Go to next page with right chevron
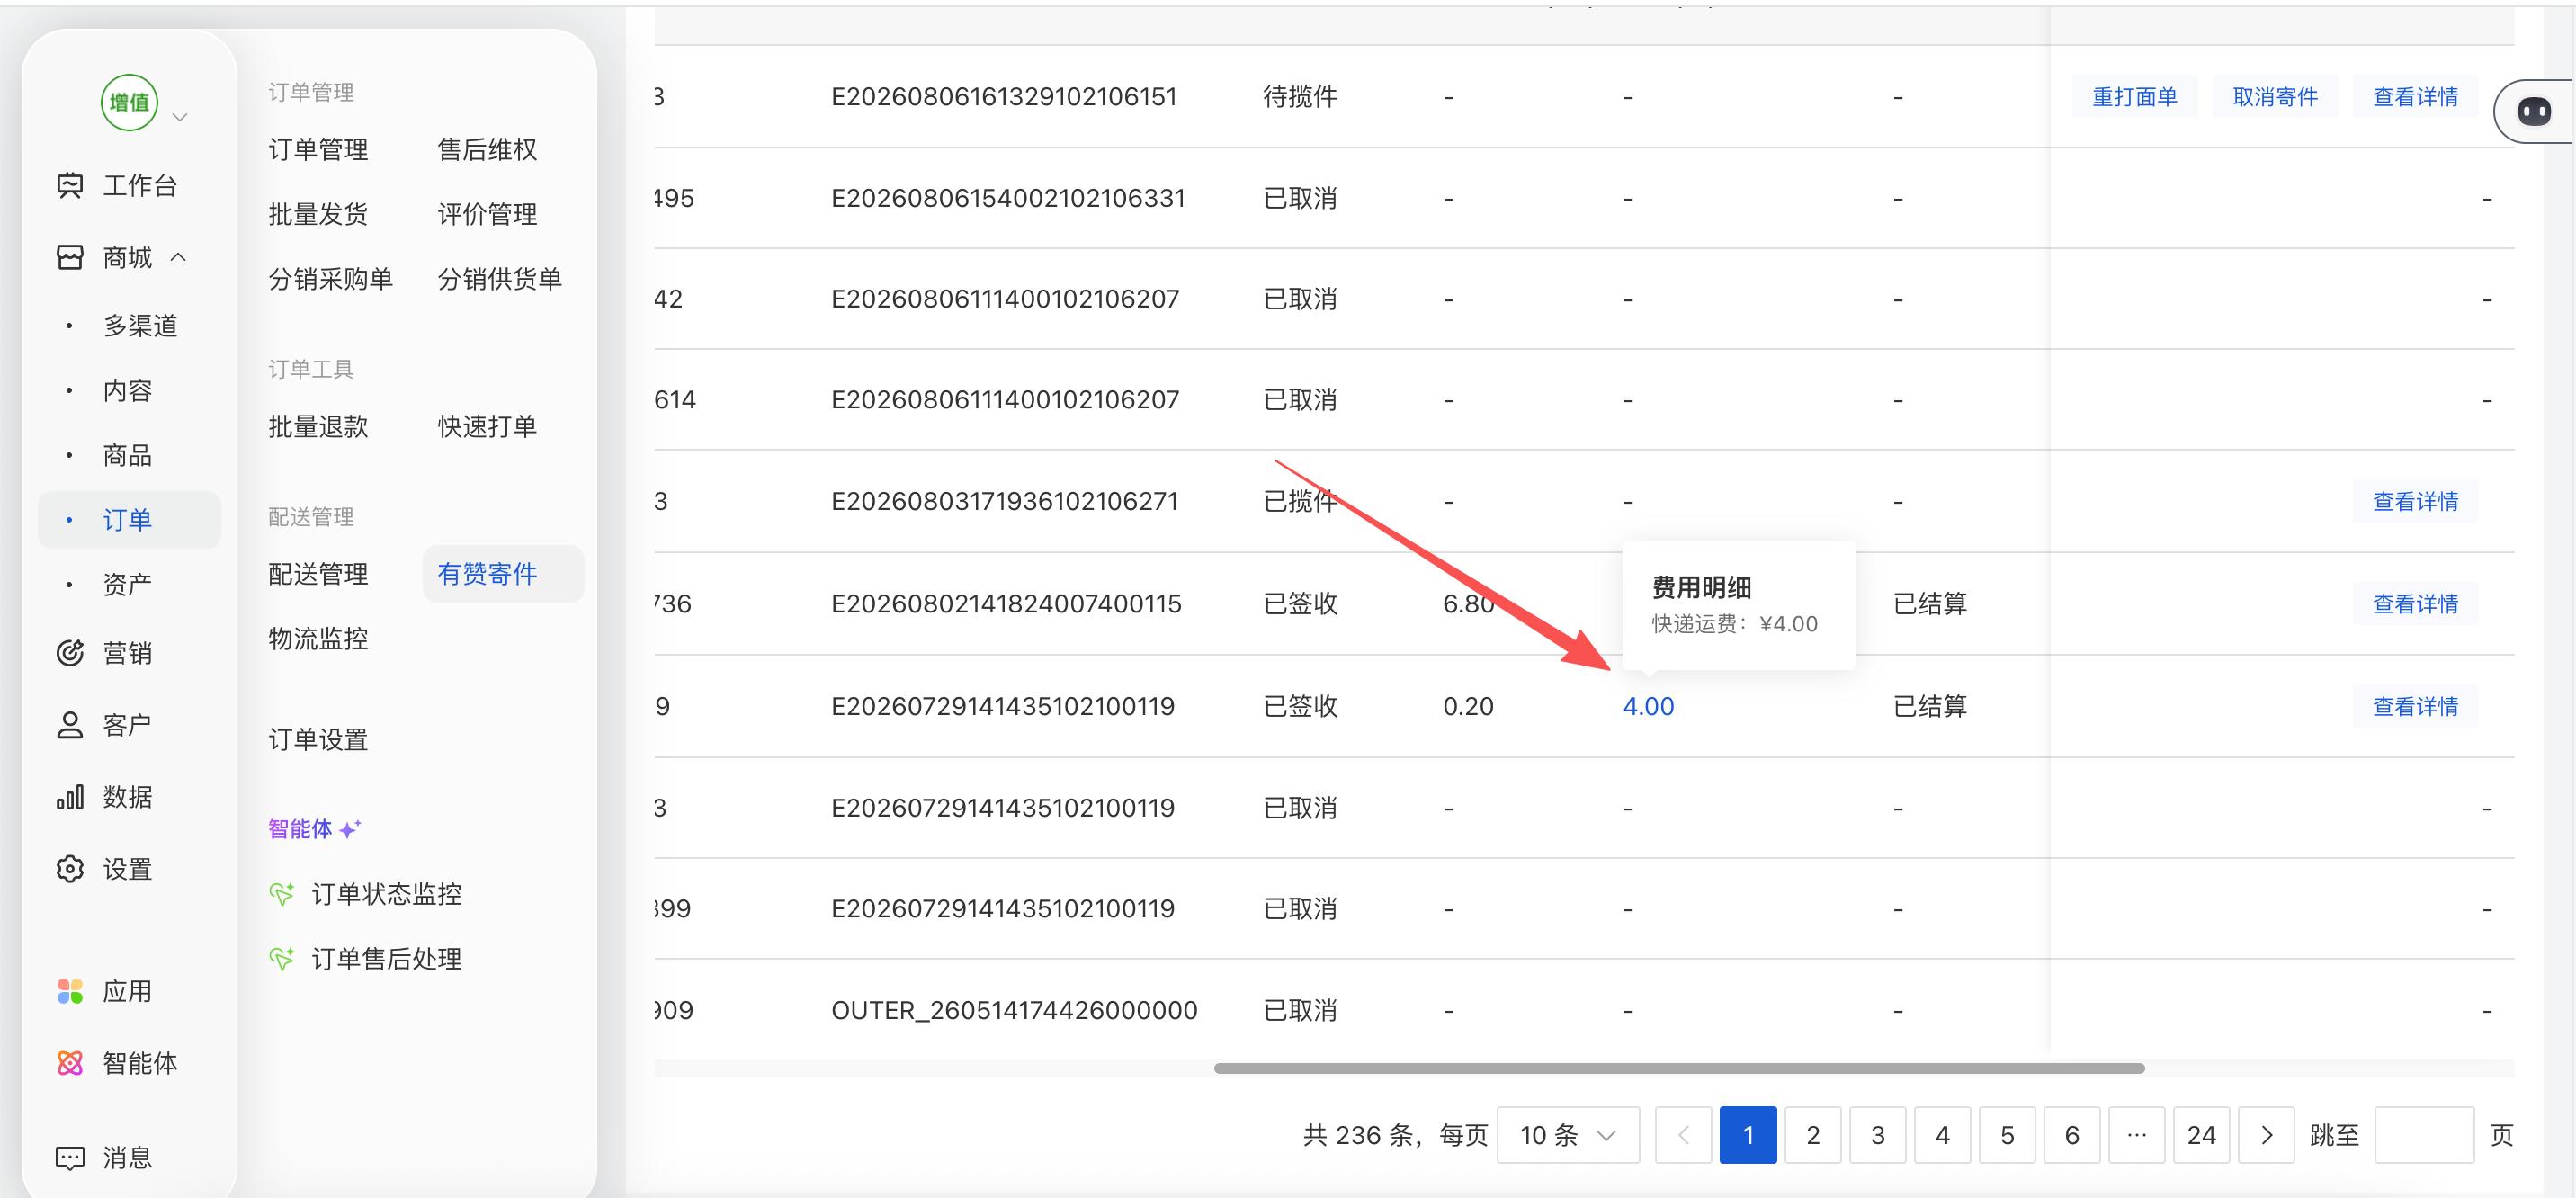The height and width of the screenshot is (1198, 2576). click(2266, 1135)
